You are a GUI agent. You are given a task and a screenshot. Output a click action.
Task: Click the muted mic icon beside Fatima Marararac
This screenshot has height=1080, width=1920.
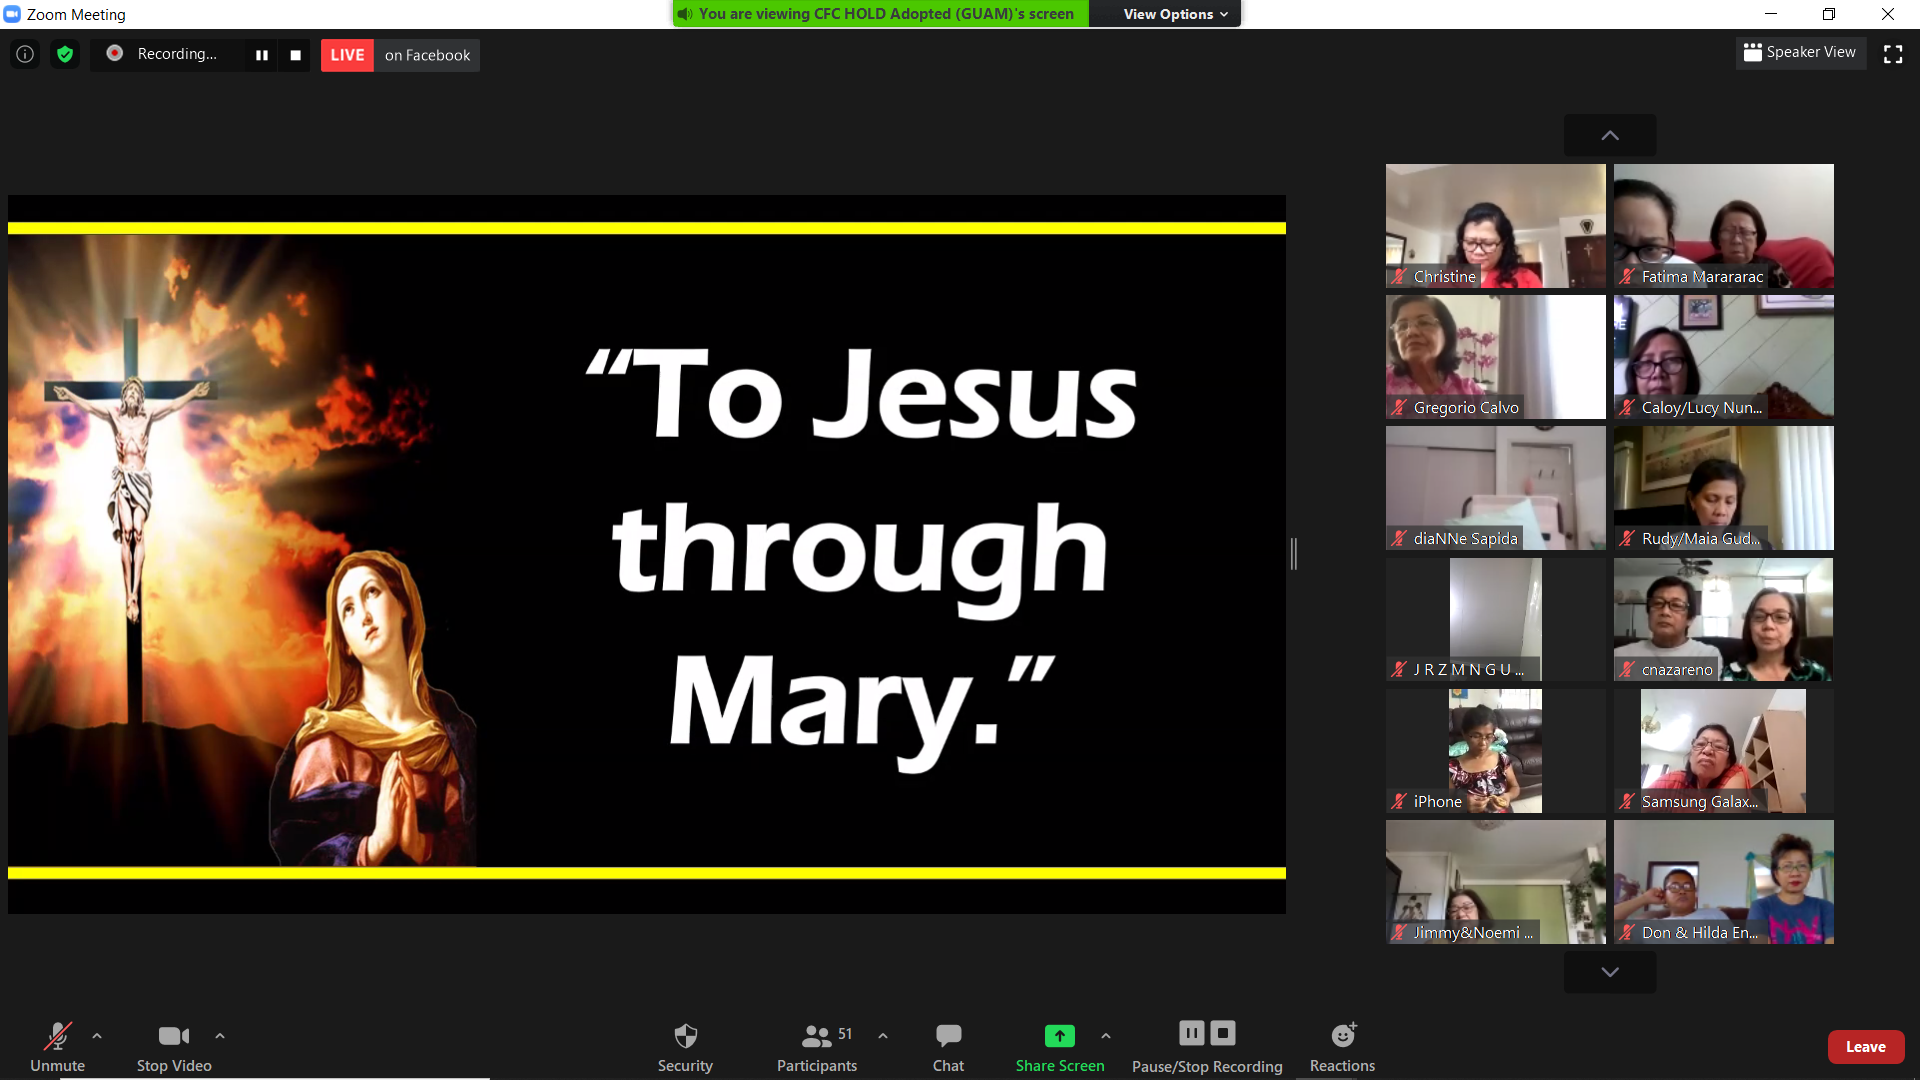coord(1627,277)
